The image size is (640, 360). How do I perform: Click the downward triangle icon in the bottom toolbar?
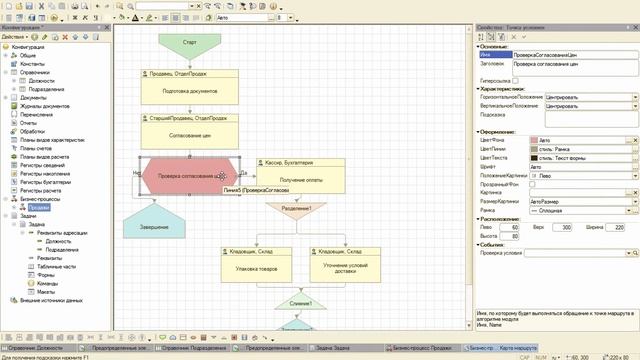pos(213,338)
